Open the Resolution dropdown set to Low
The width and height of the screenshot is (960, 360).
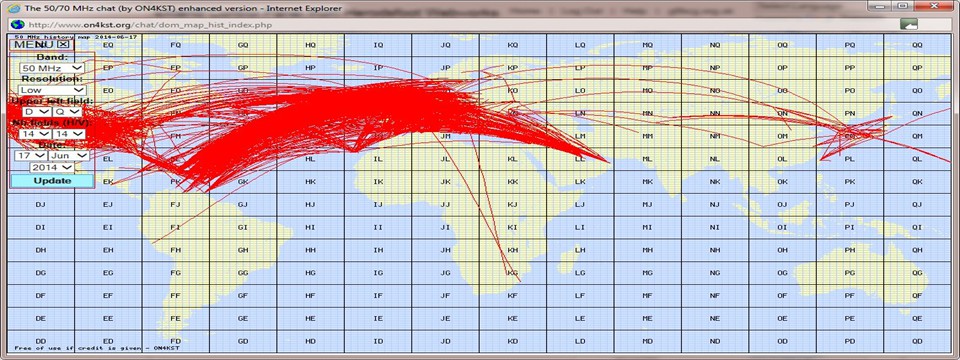52,90
